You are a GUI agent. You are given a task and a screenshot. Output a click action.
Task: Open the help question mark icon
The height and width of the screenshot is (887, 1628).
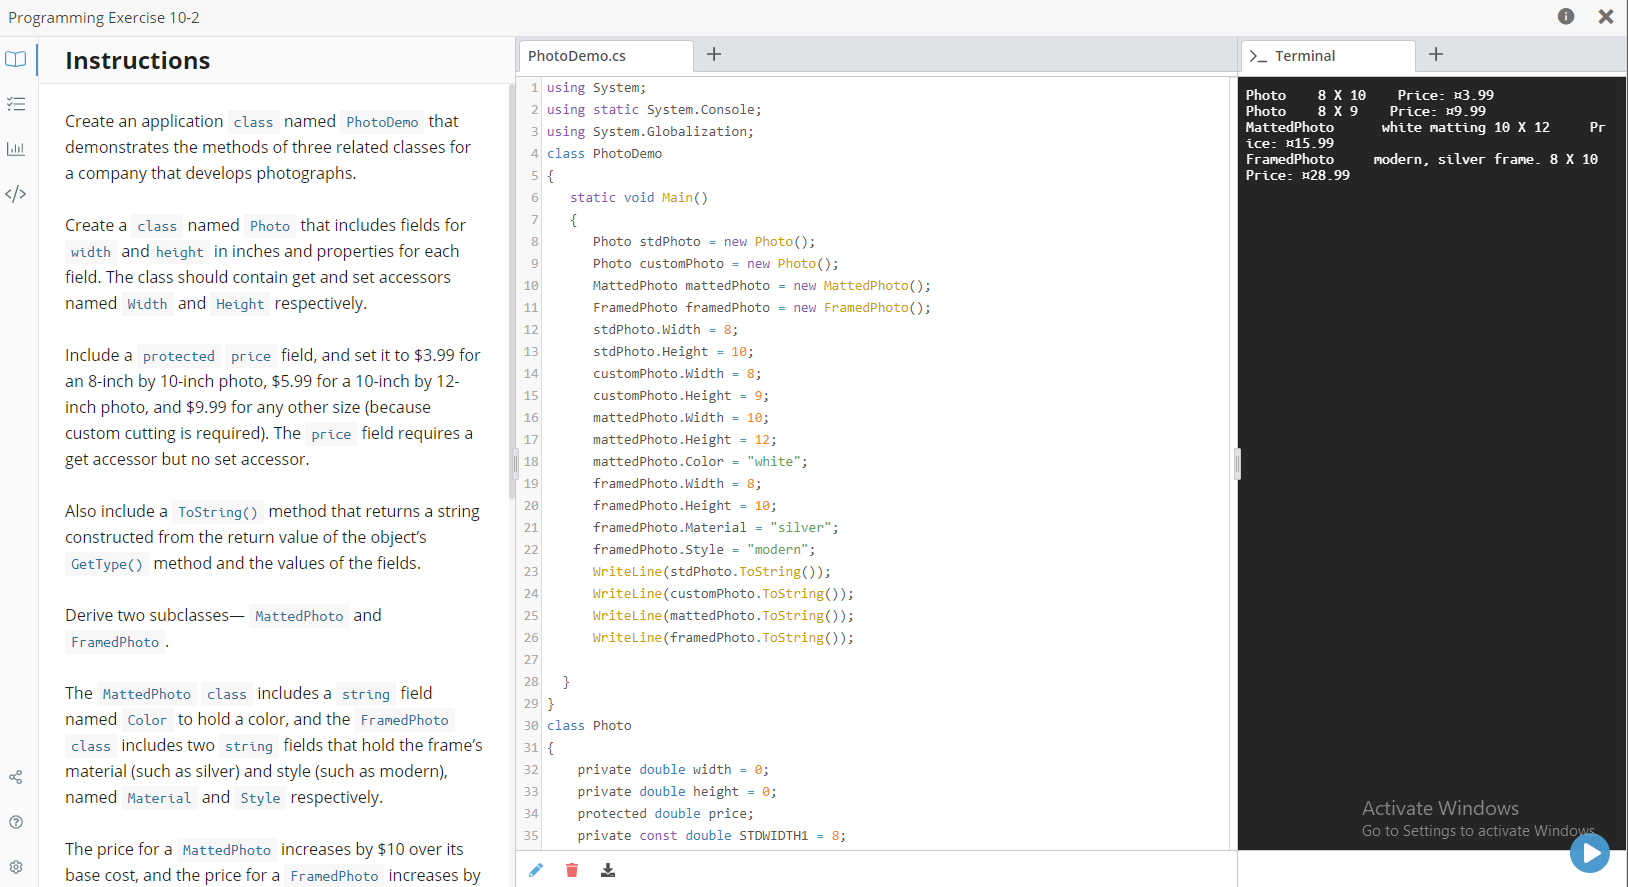click(x=16, y=822)
